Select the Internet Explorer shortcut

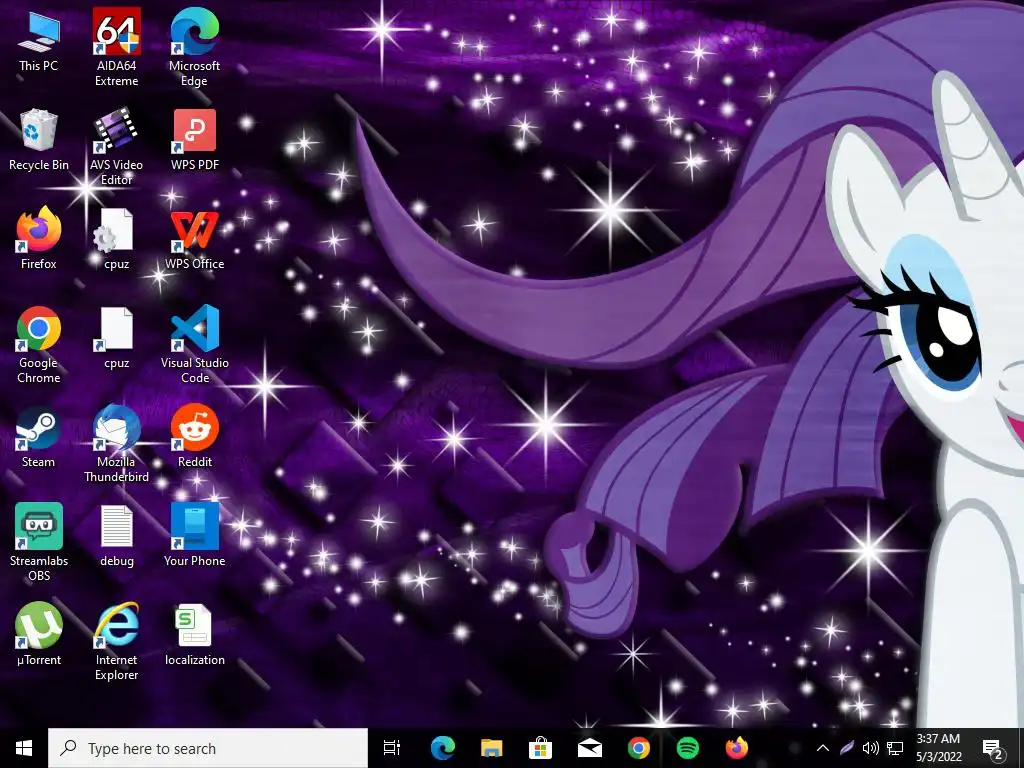(x=116, y=641)
